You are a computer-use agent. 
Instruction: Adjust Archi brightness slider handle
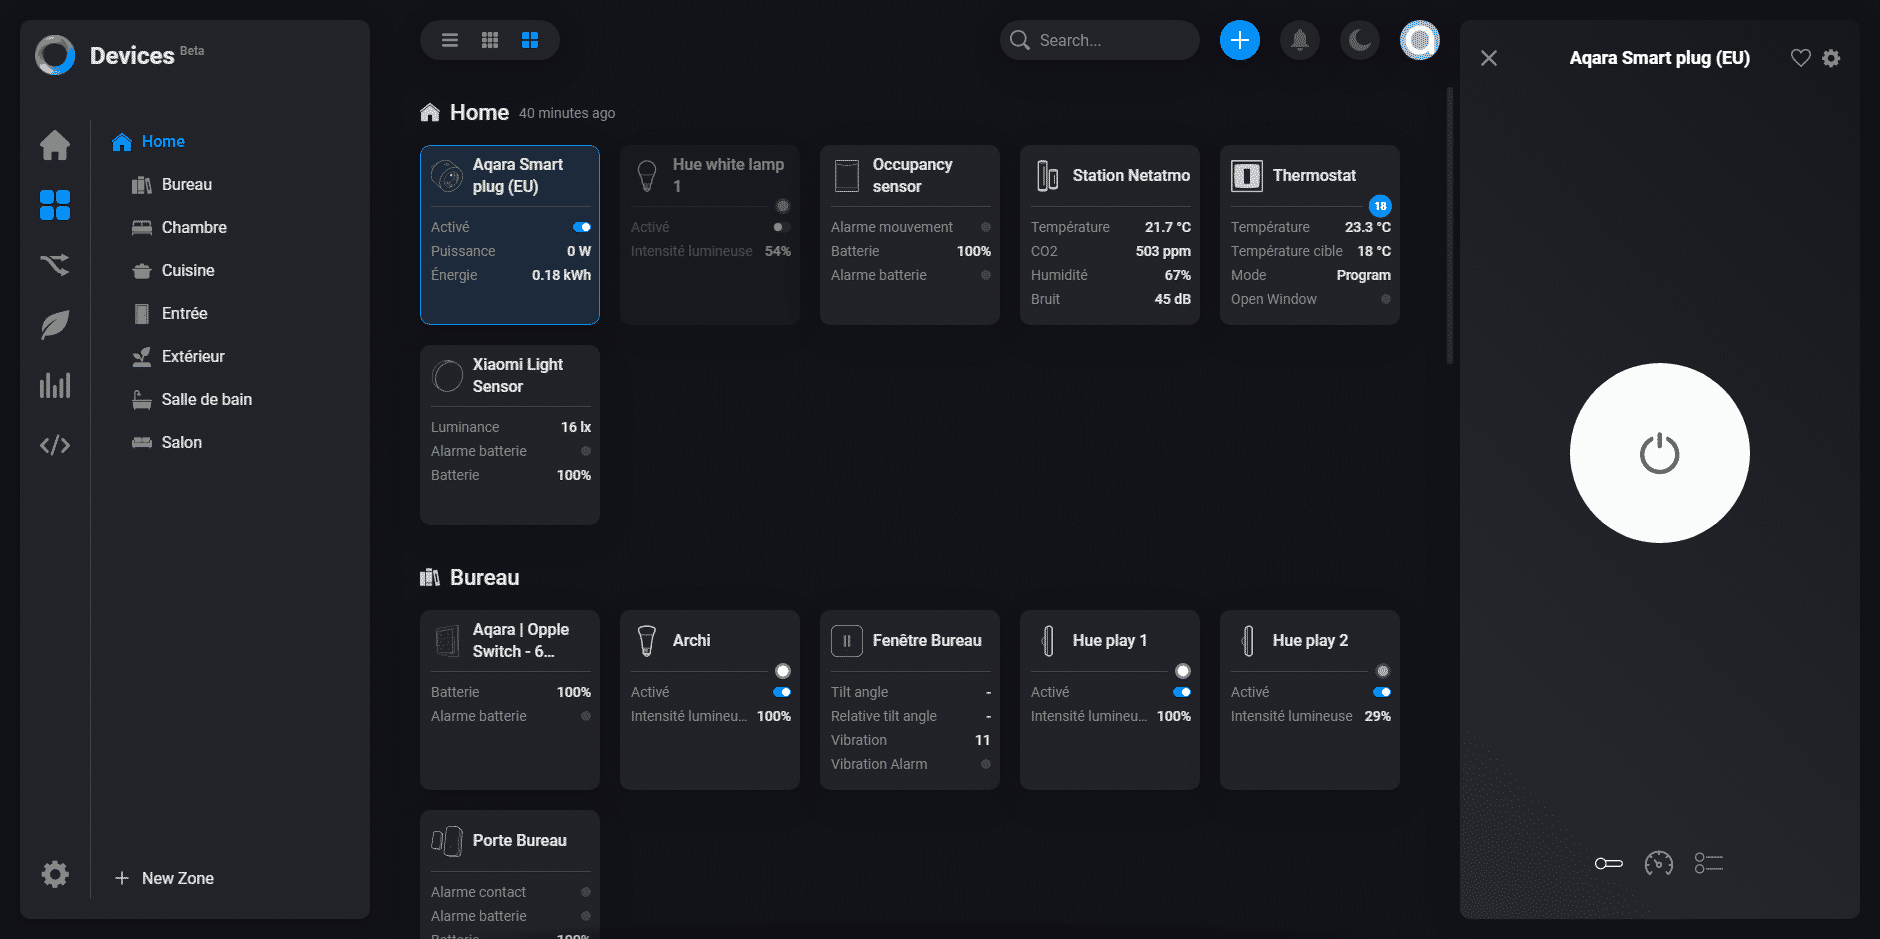coord(783,671)
